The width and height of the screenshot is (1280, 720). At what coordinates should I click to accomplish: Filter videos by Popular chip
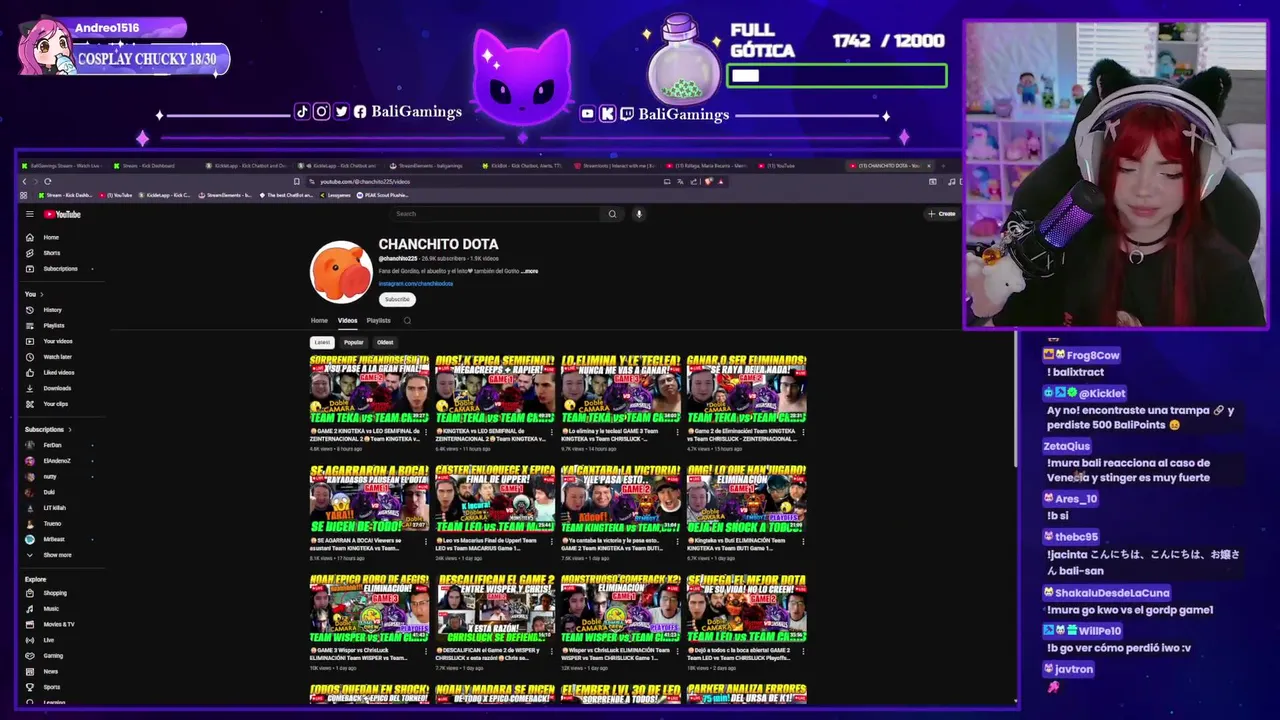click(x=354, y=342)
